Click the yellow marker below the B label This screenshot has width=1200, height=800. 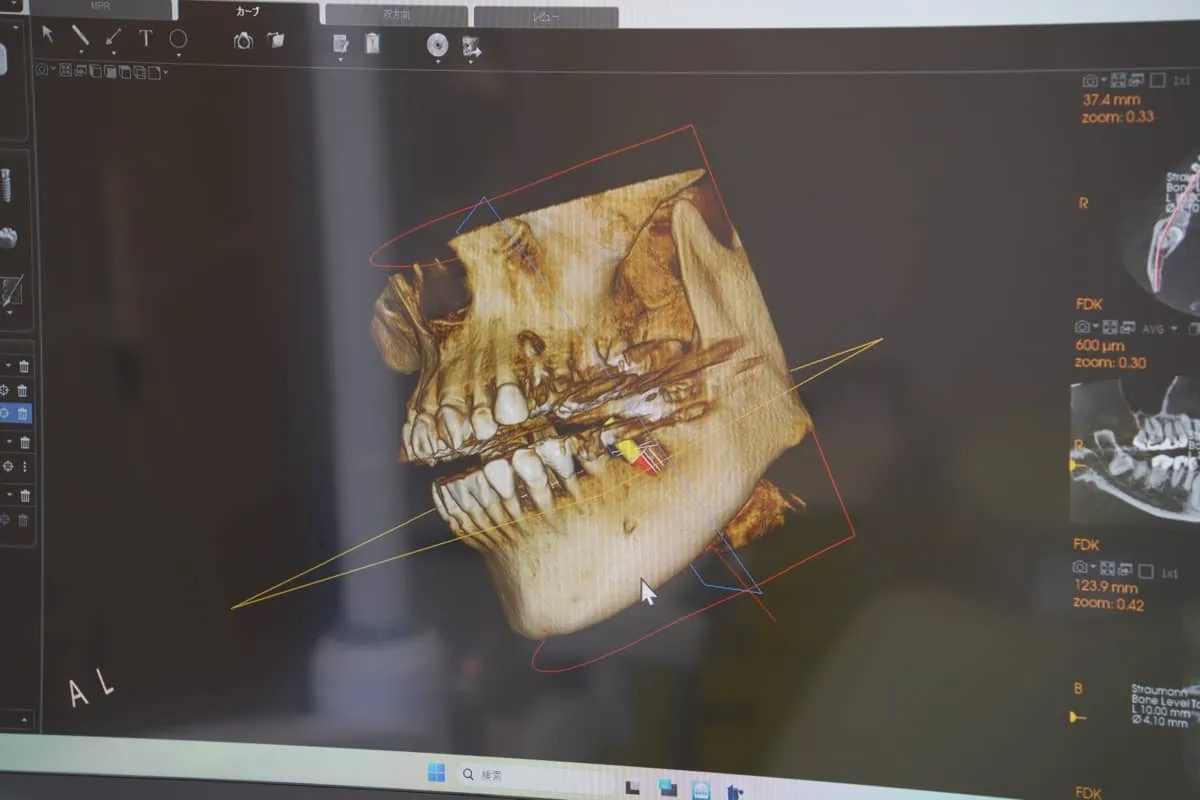click(1078, 717)
